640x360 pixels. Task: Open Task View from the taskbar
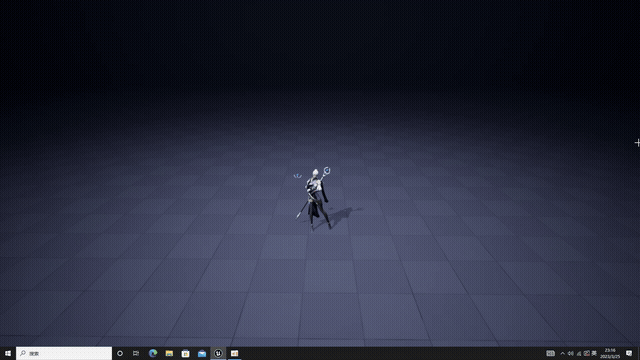pyautogui.click(x=136, y=353)
